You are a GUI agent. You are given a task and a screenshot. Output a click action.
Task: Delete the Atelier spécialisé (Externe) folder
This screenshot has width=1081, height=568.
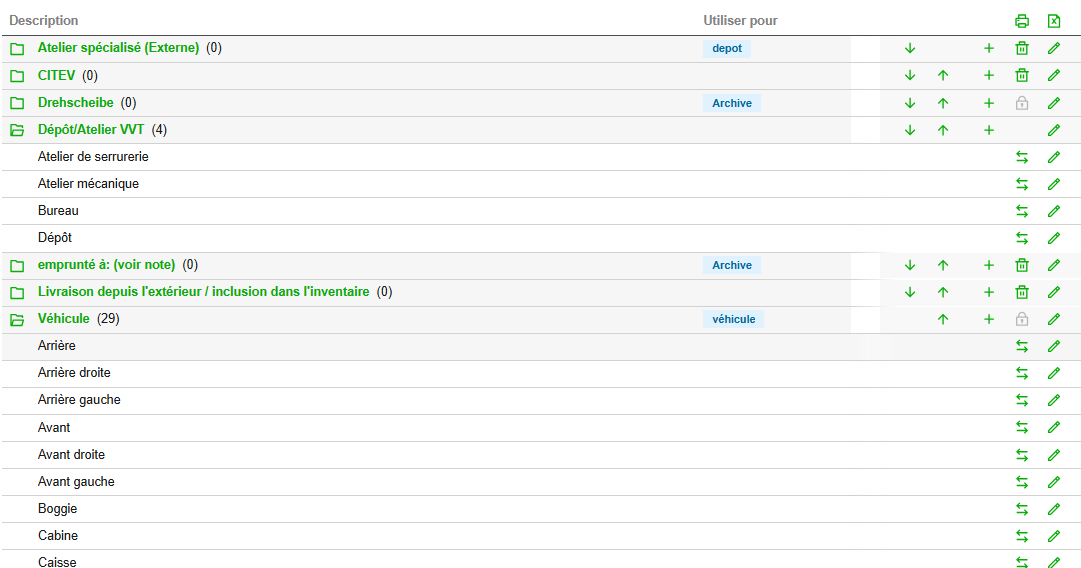tap(1021, 48)
